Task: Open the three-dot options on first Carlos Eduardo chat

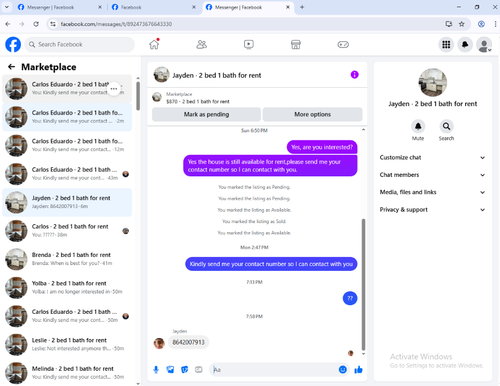Action: 114,89
